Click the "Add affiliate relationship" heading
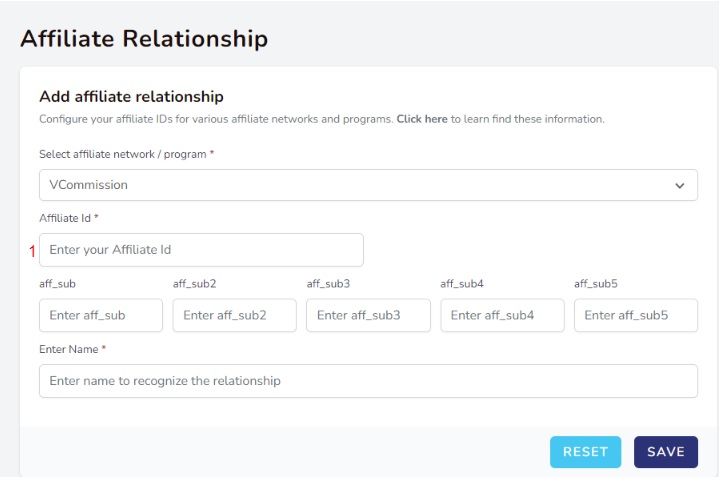The image size is (725, 486). tap(131, 97)
